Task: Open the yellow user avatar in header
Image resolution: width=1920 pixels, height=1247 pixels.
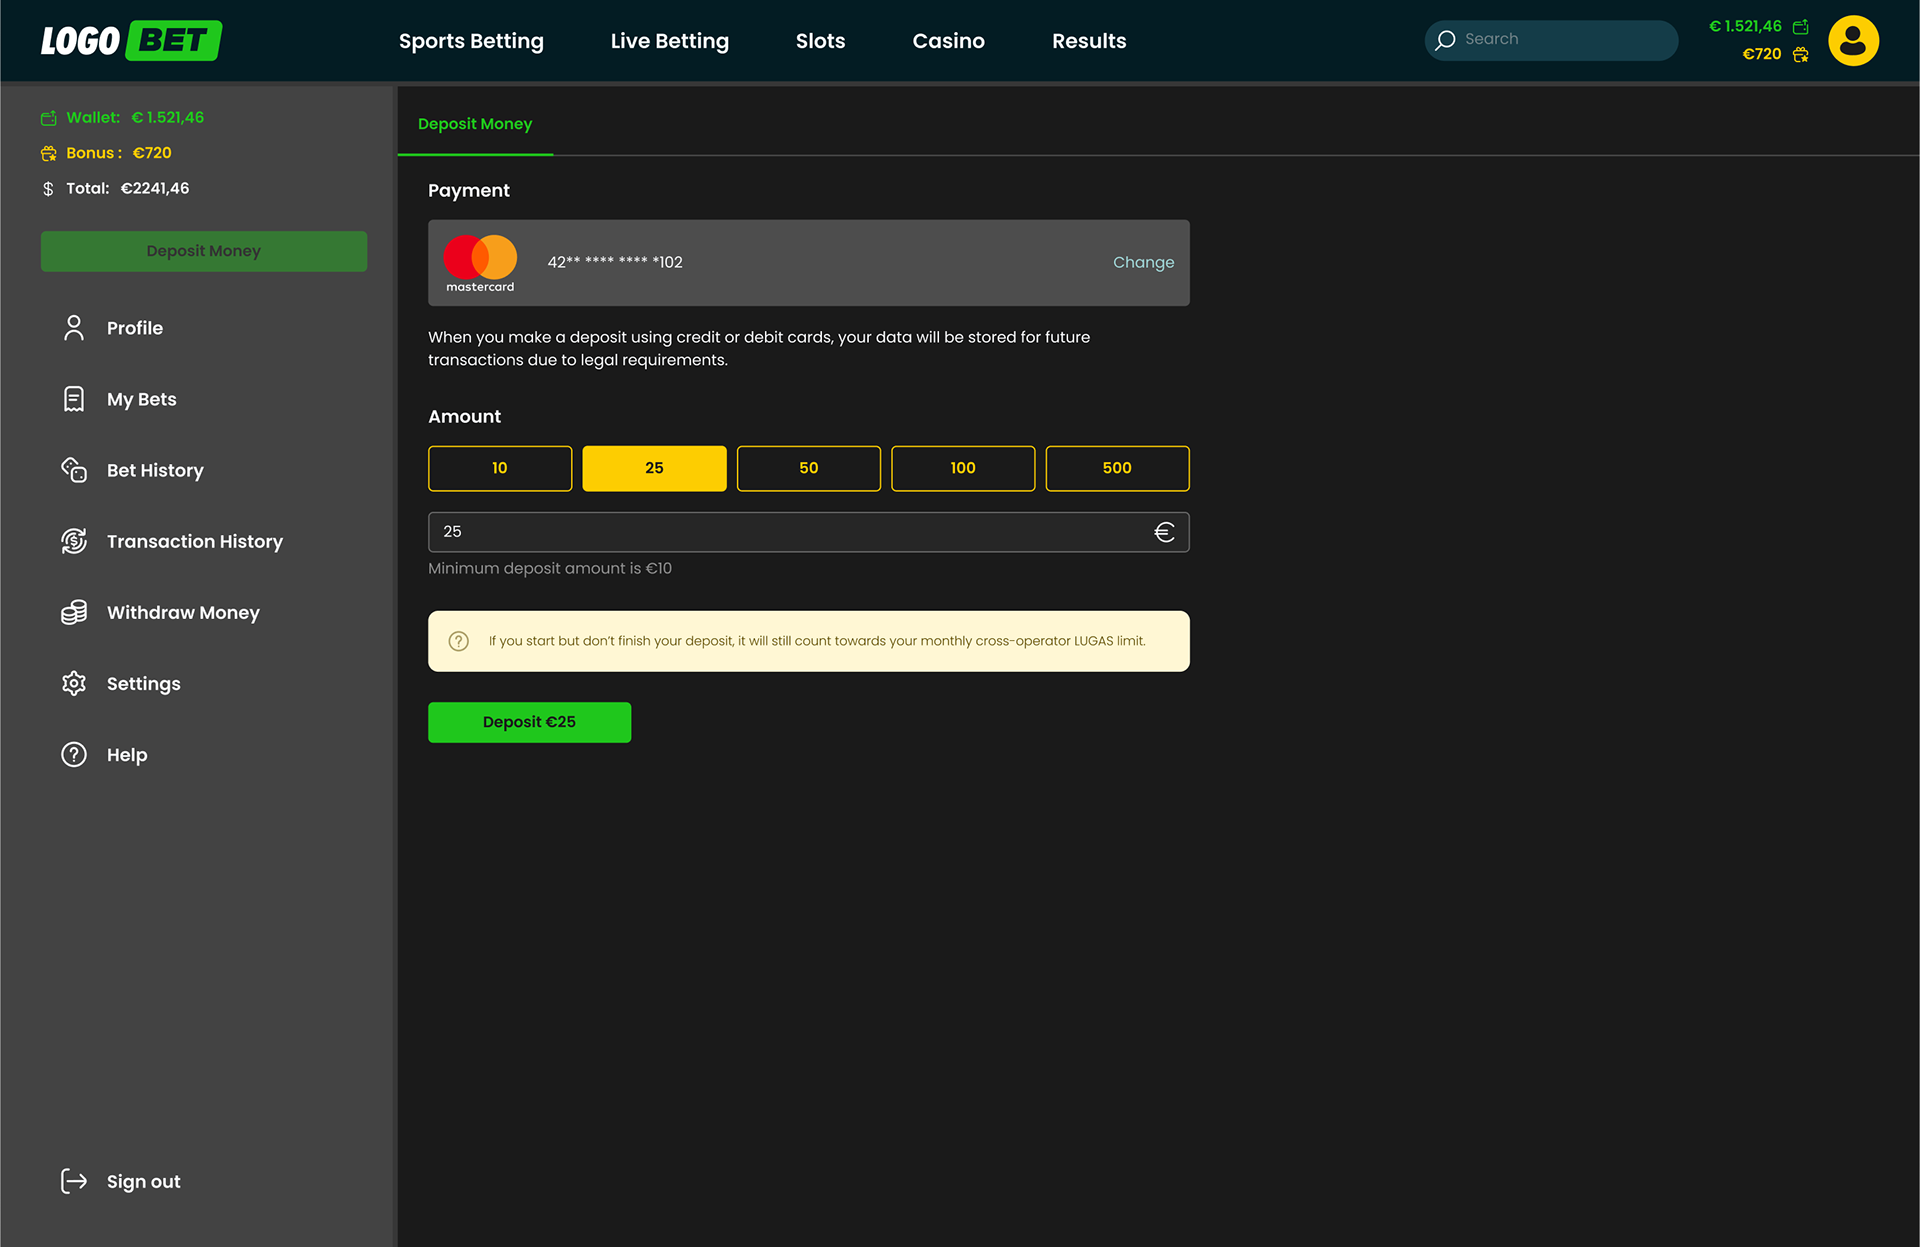Action: [1853, 41]
